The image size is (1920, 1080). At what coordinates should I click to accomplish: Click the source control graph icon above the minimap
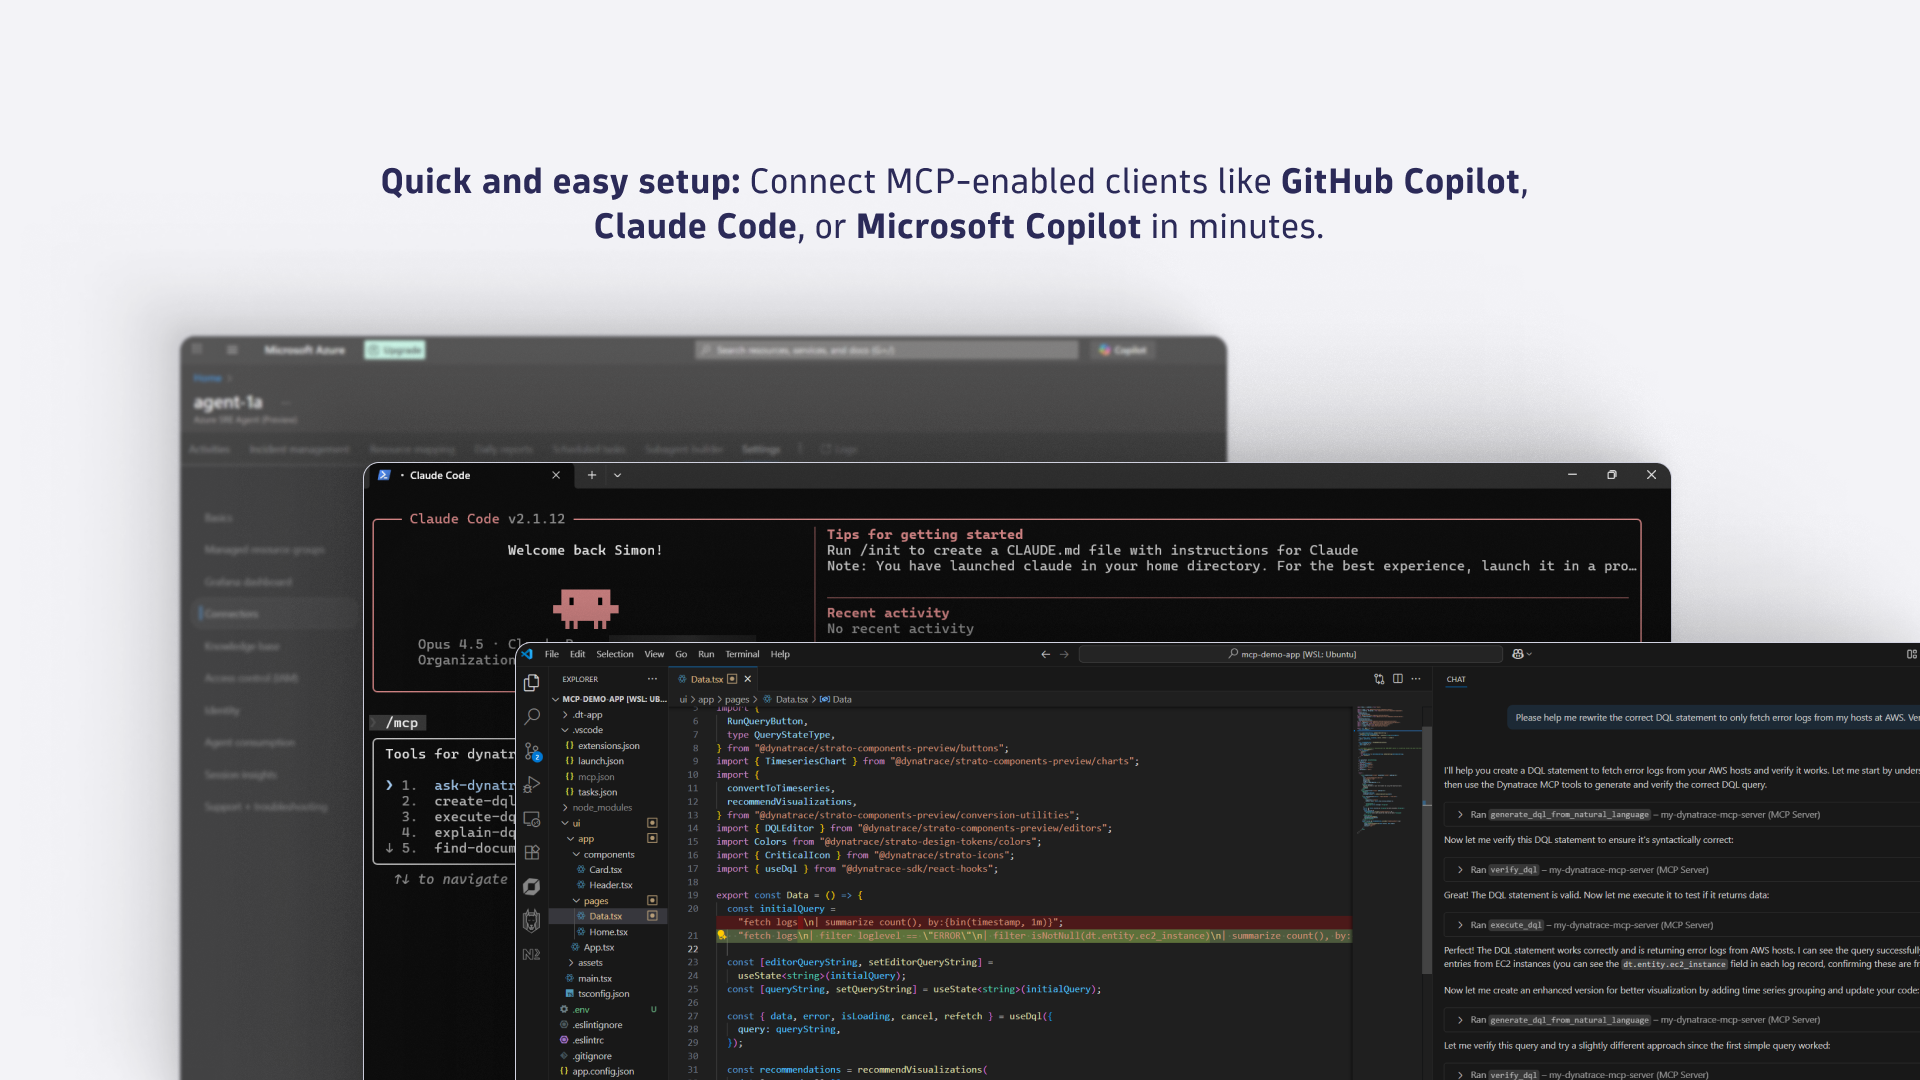tap(1378, 679)
